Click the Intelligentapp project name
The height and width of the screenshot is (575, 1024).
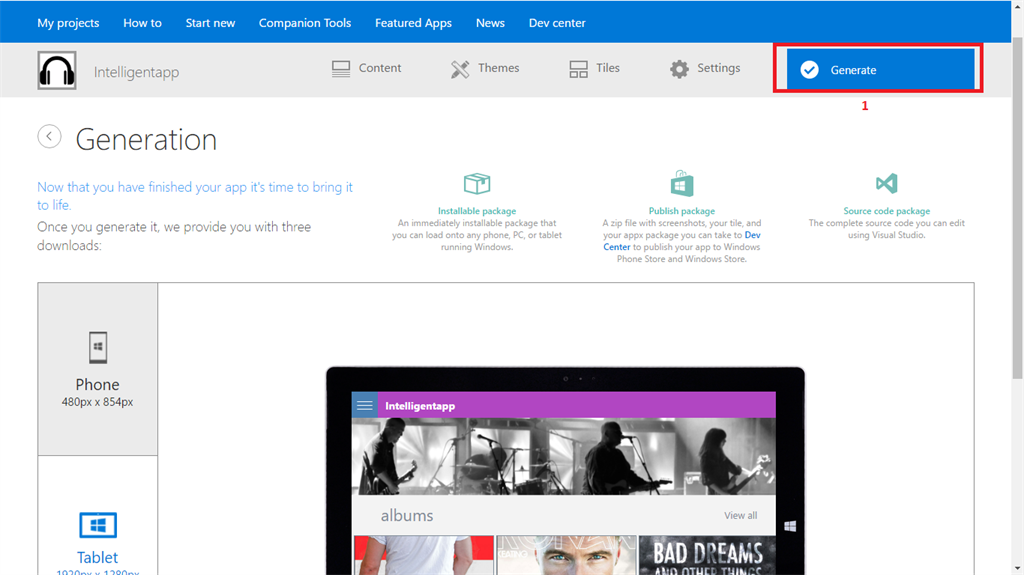136,72
